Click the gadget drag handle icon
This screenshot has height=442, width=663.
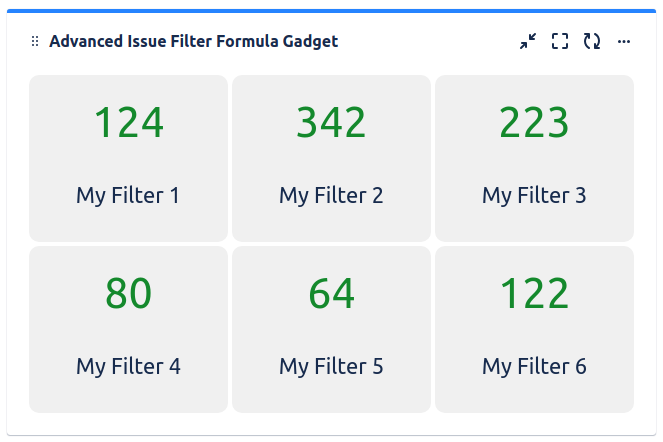click(x=35, y=42)
